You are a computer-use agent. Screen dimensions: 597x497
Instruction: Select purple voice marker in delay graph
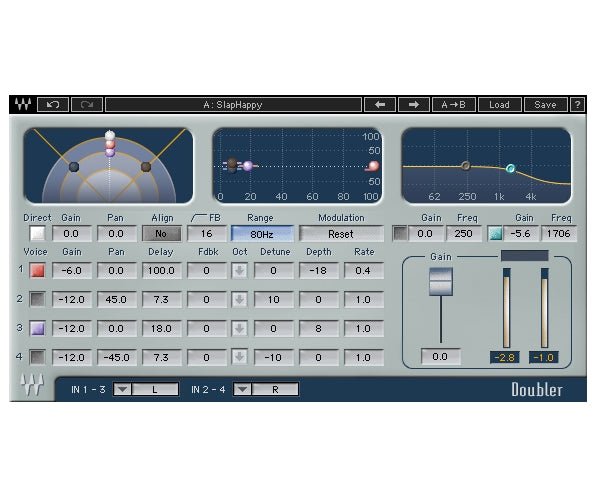click(248, 166)
